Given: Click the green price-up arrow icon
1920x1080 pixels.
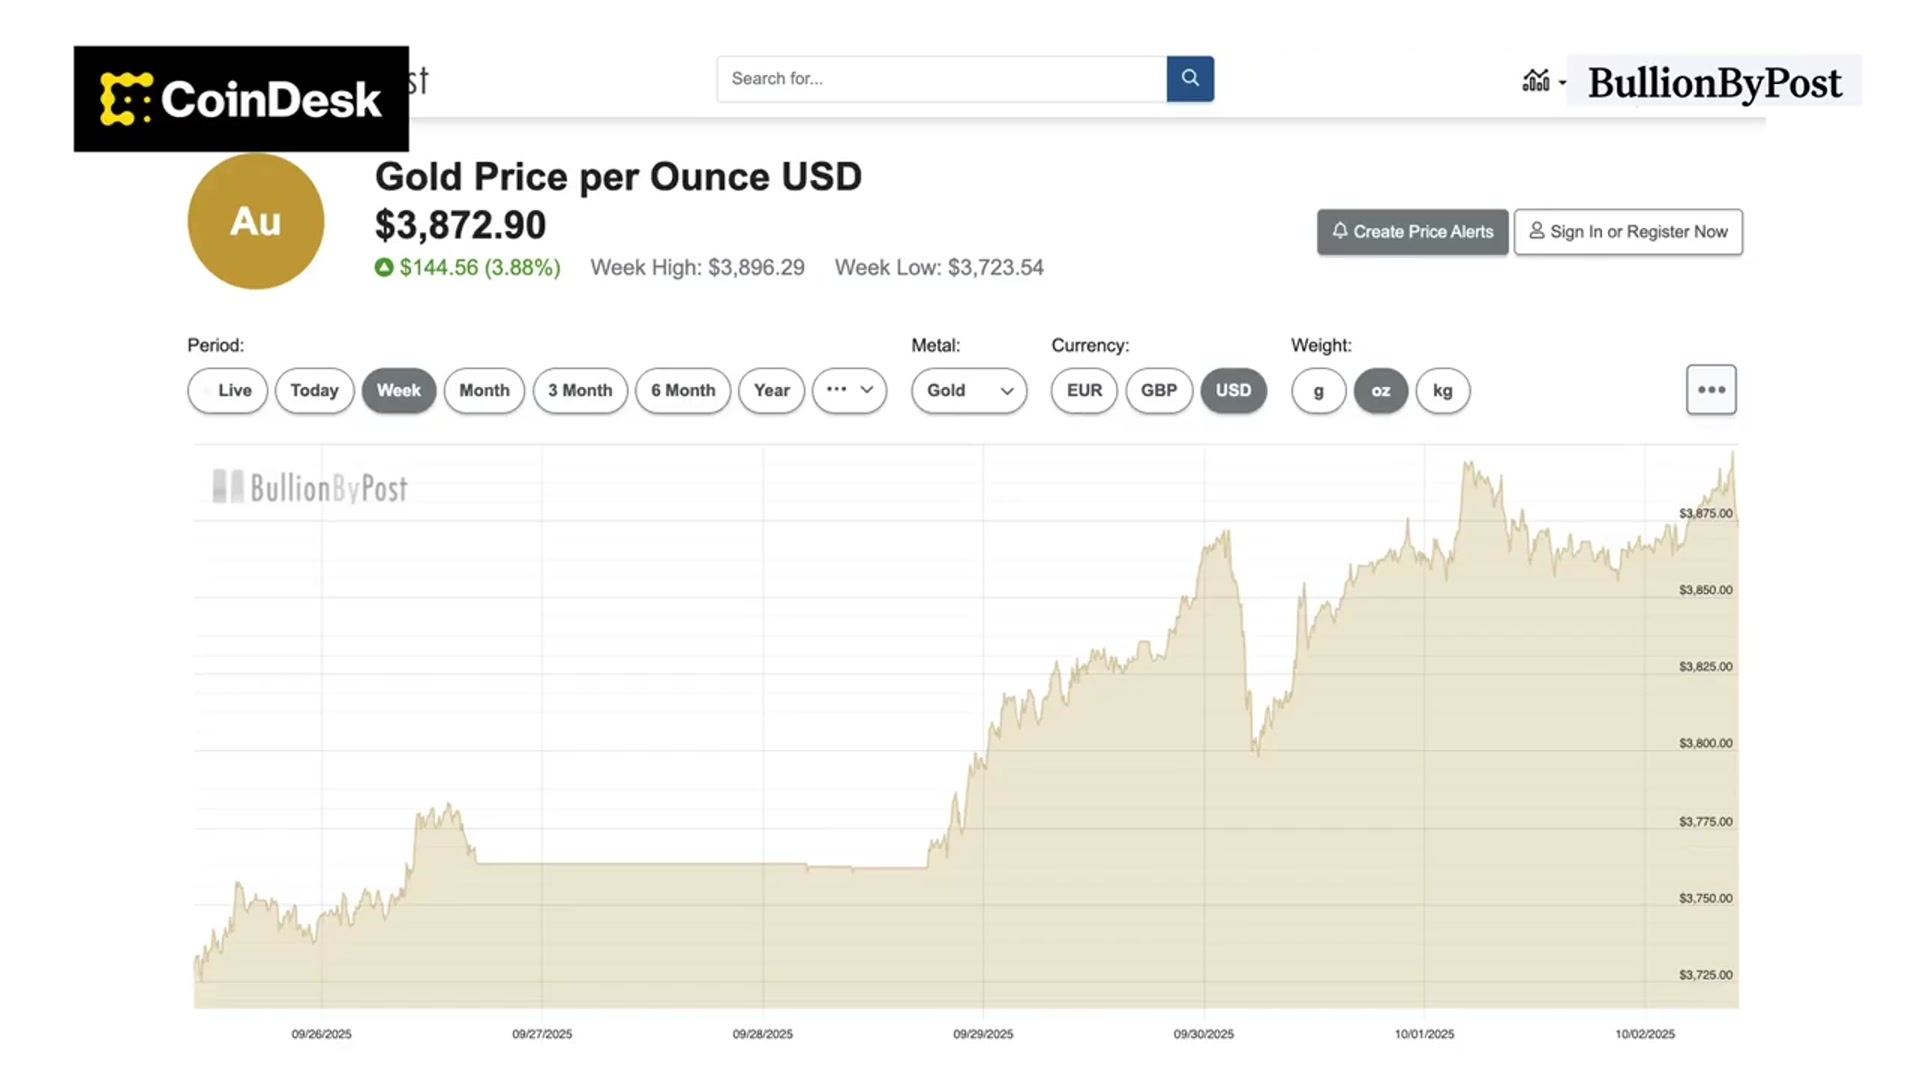Looking at the screenshot, I should 384,267.
